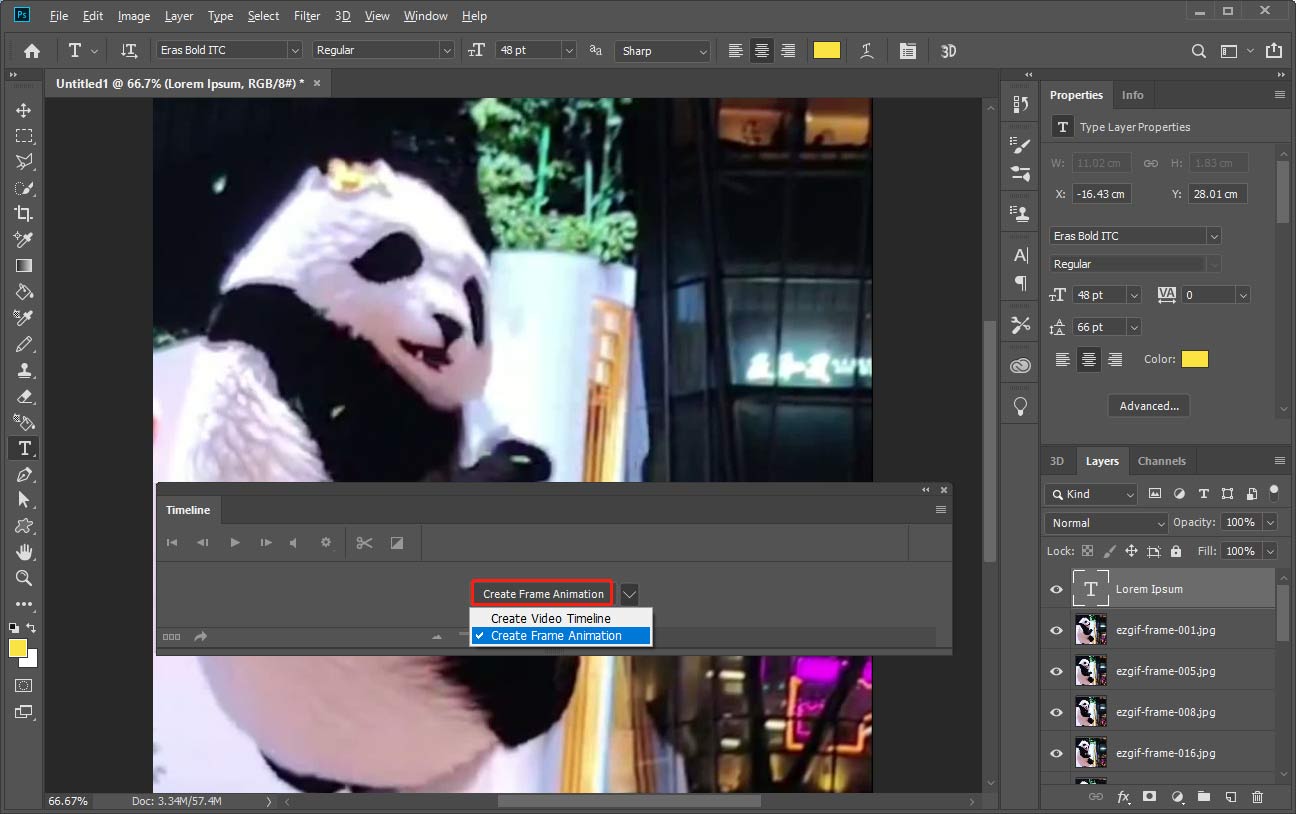The image size is (1296, 814).
Task: Toggle center text alignment in options bar
Action: [762, 51]
